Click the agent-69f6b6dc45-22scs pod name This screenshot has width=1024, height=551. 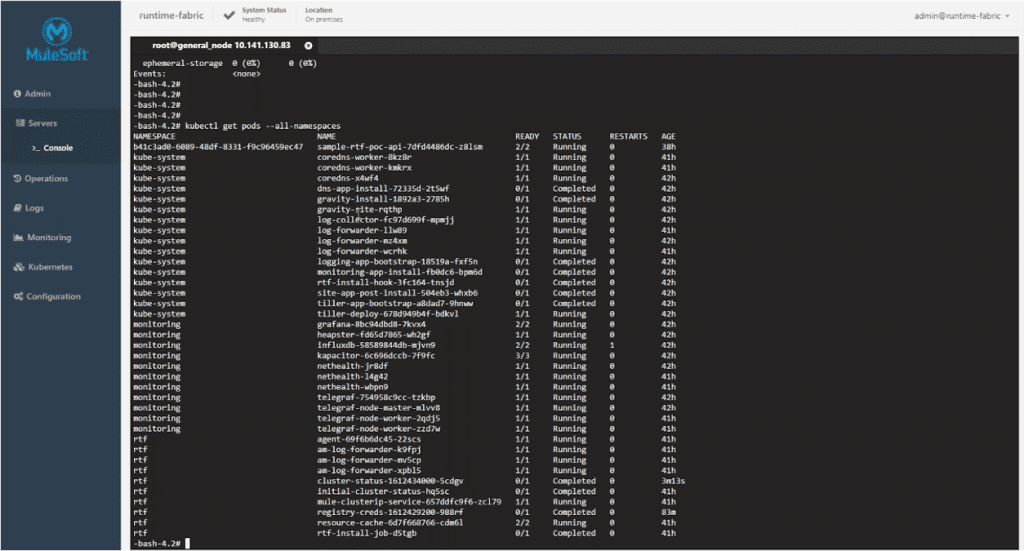[369, 439]
